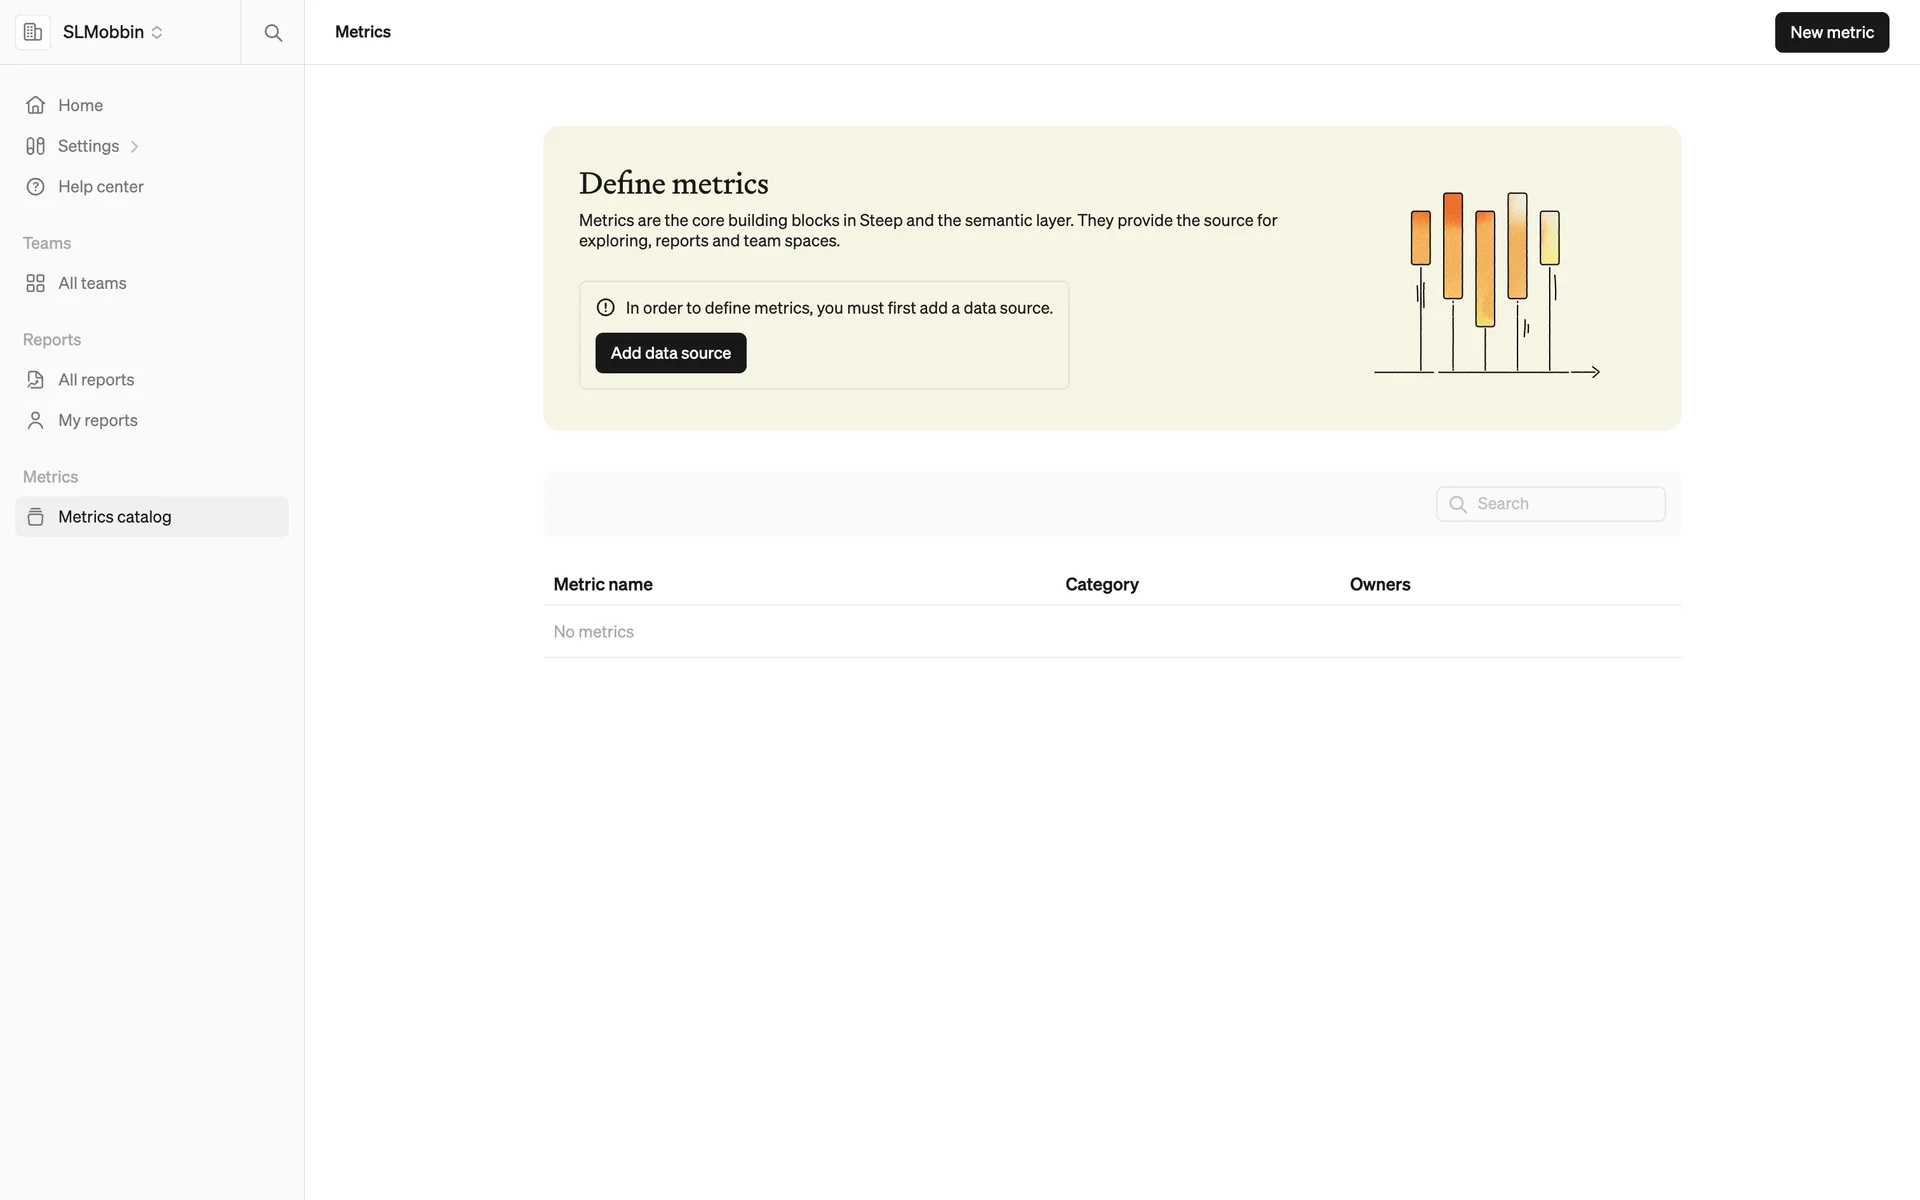Viewport: 1920px width, 1200px height.
Task: Go to All teams
Action: pos(92,284)
